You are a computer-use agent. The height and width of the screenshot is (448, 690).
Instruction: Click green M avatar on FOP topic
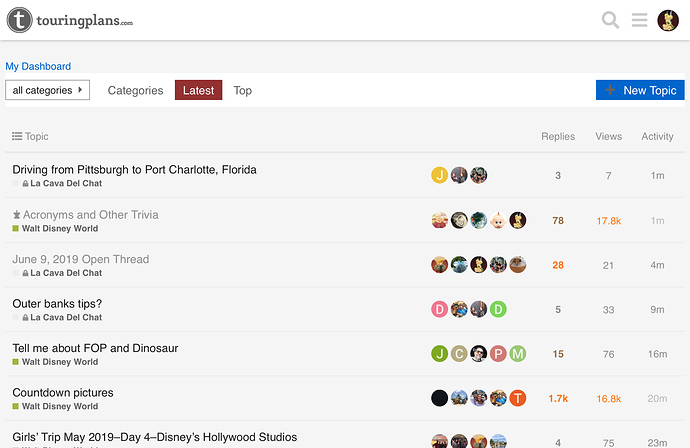pyautogui.click(x=518, y=354)
